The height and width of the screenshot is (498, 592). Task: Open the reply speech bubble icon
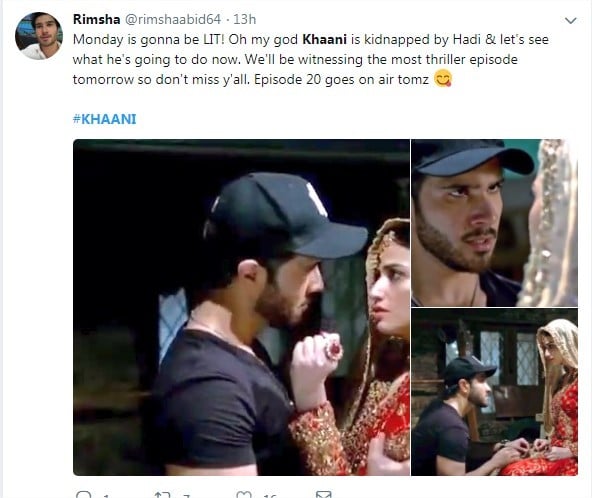coord(83,495)
